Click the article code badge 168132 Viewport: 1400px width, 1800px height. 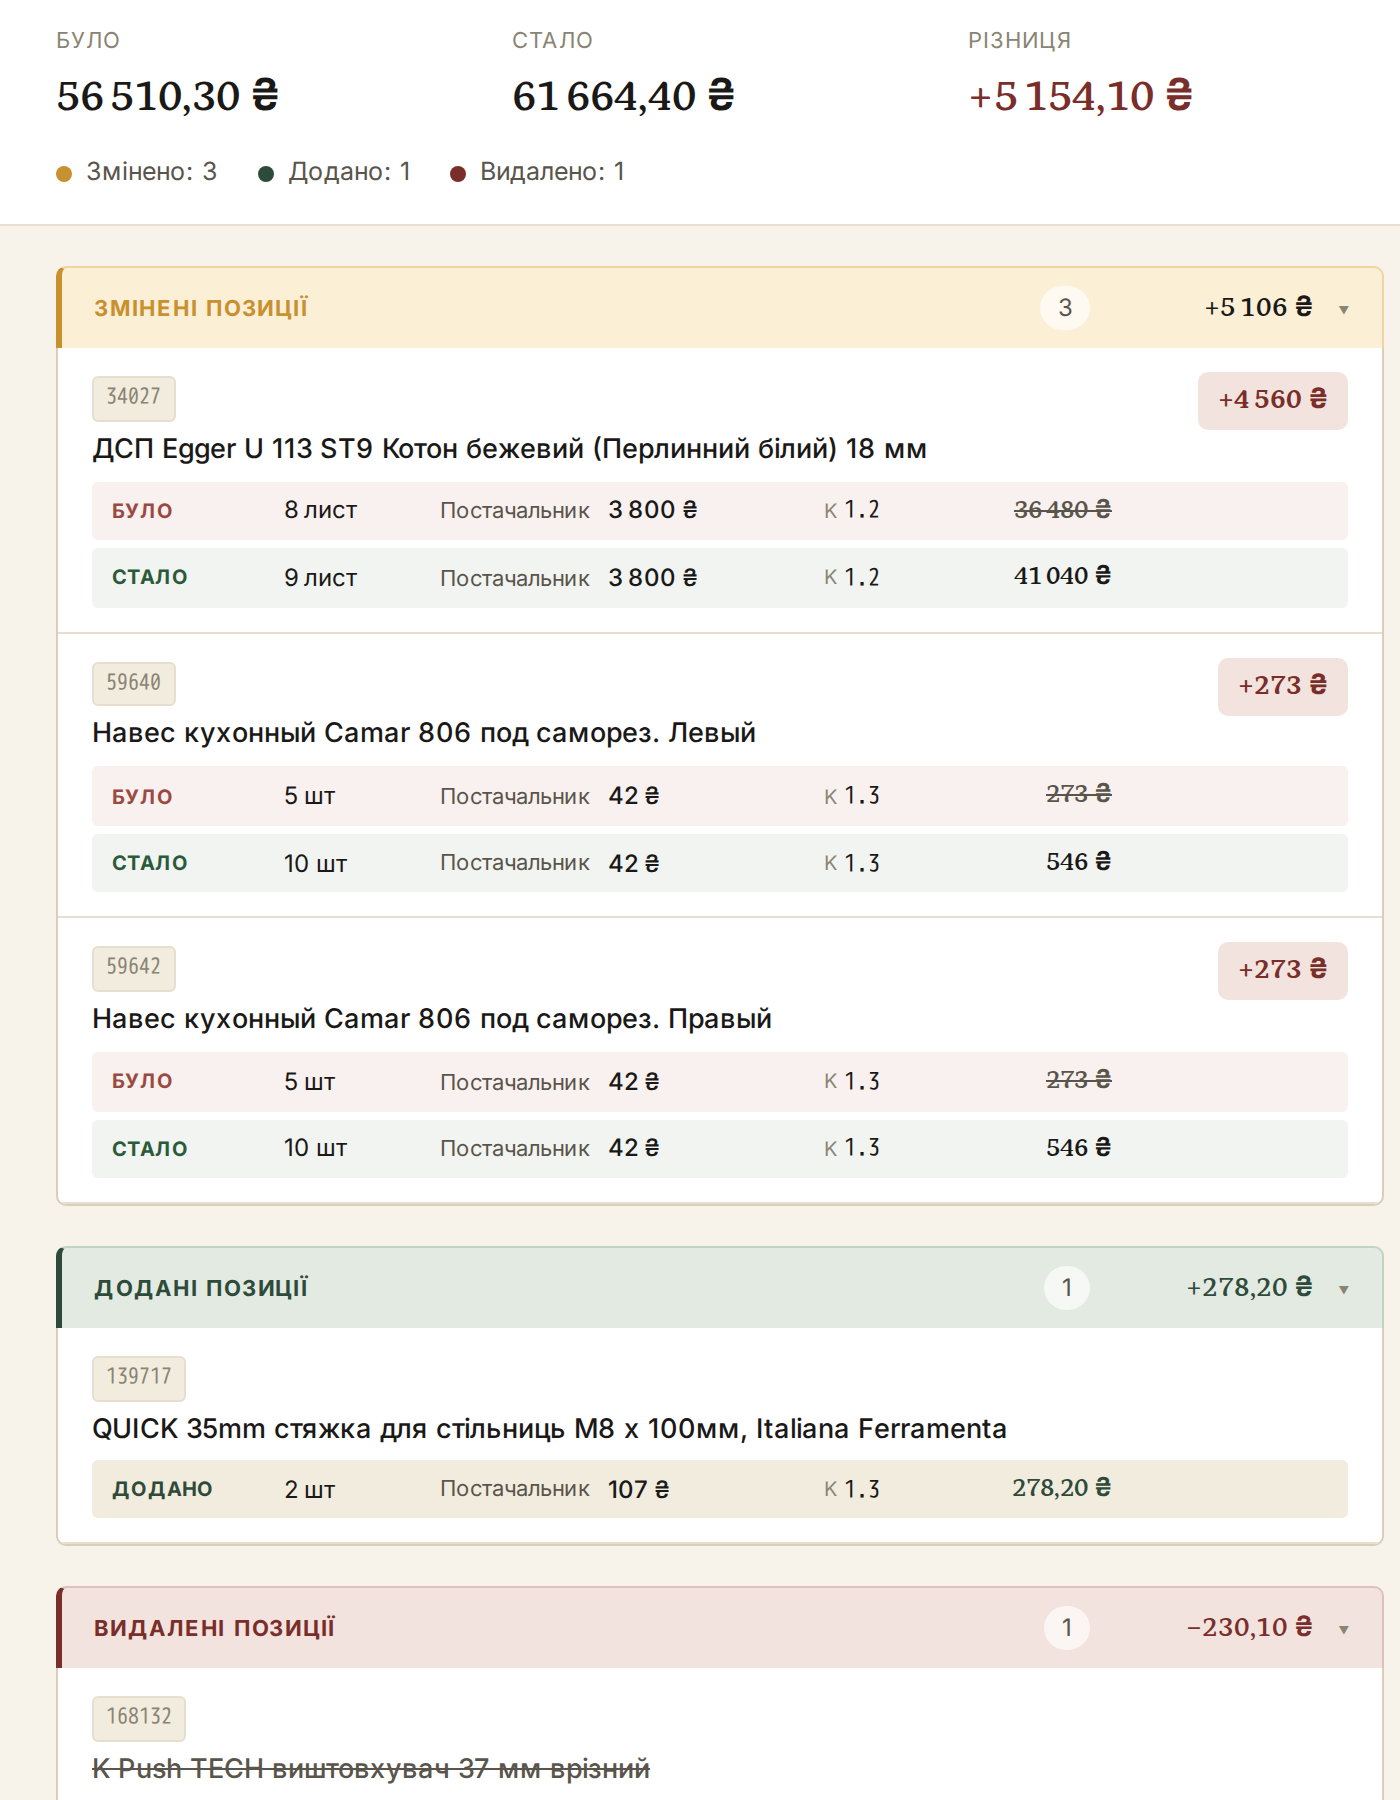point(139,1718)
